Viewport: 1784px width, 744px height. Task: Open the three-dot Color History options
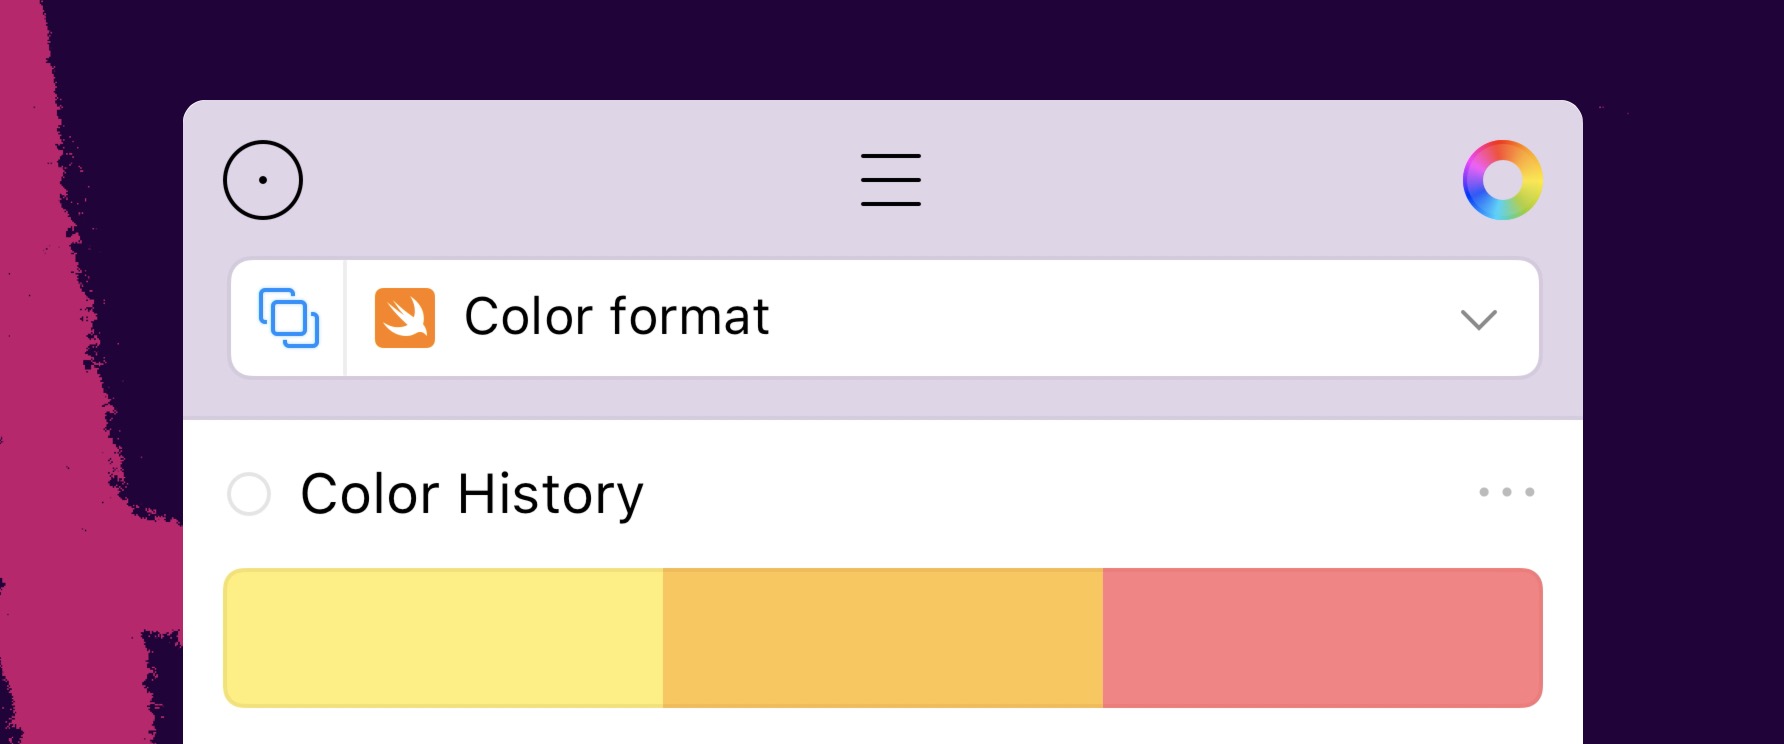pyautogui.click(x=1506, y=492)
